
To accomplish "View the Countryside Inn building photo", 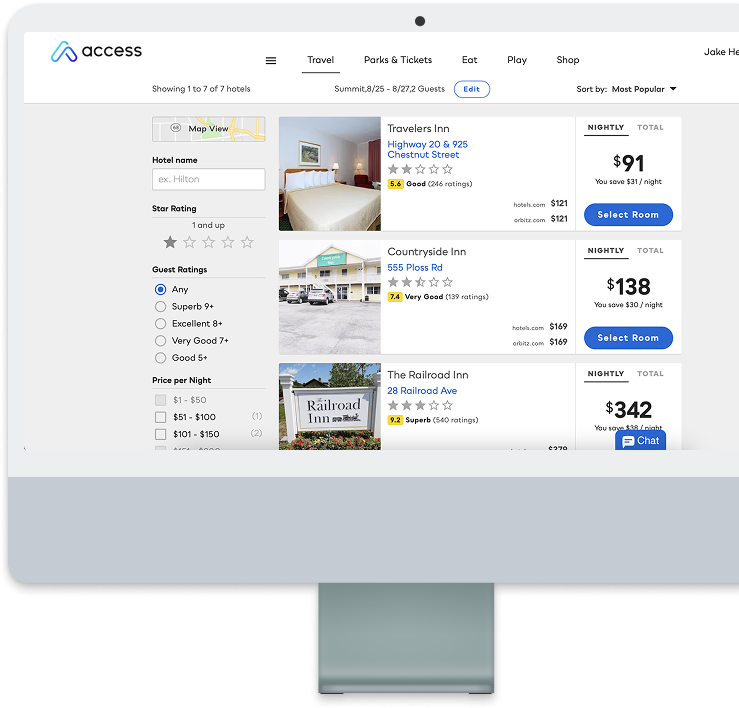I will tap(329, 297).
